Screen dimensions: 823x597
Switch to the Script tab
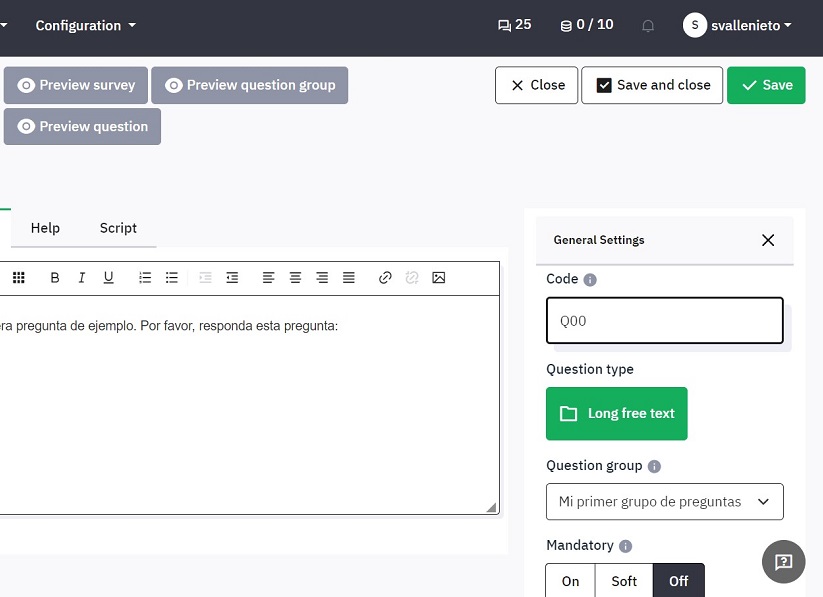coord(118,228)
